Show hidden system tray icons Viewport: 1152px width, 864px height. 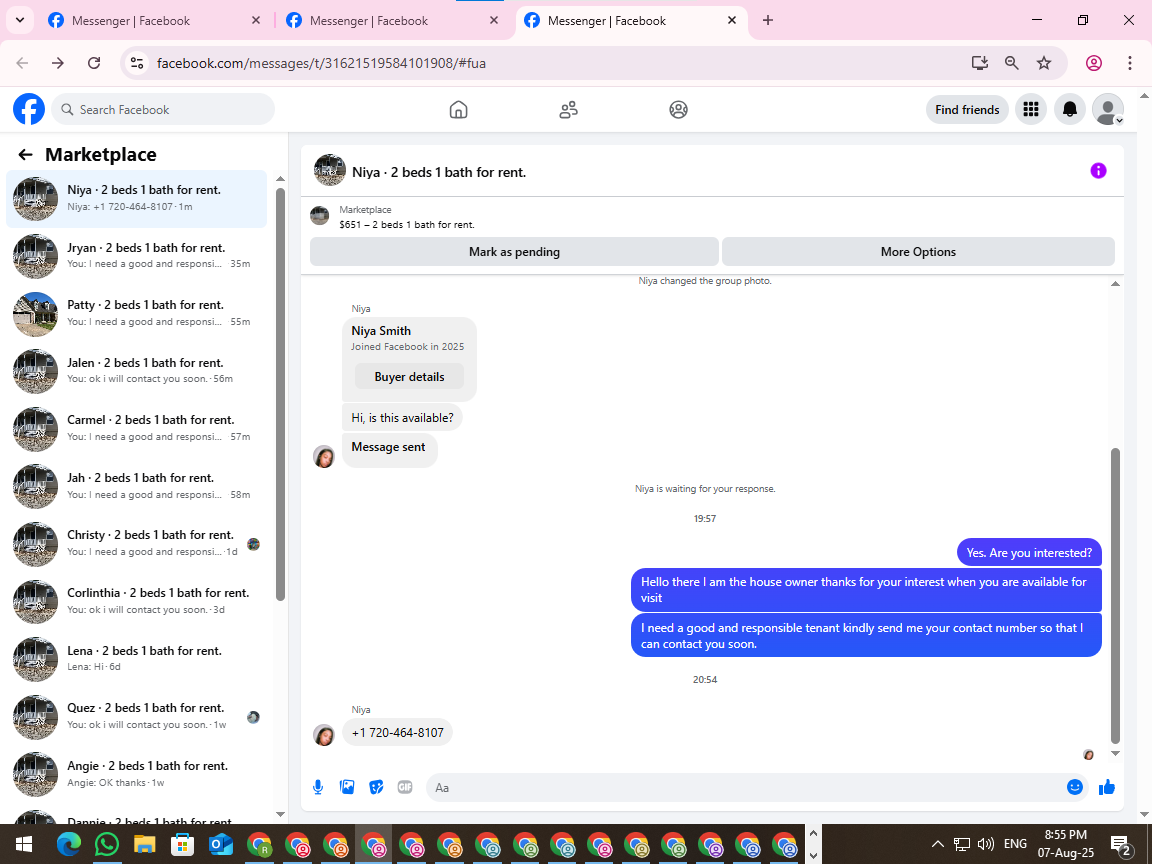[x=937, y=843]
